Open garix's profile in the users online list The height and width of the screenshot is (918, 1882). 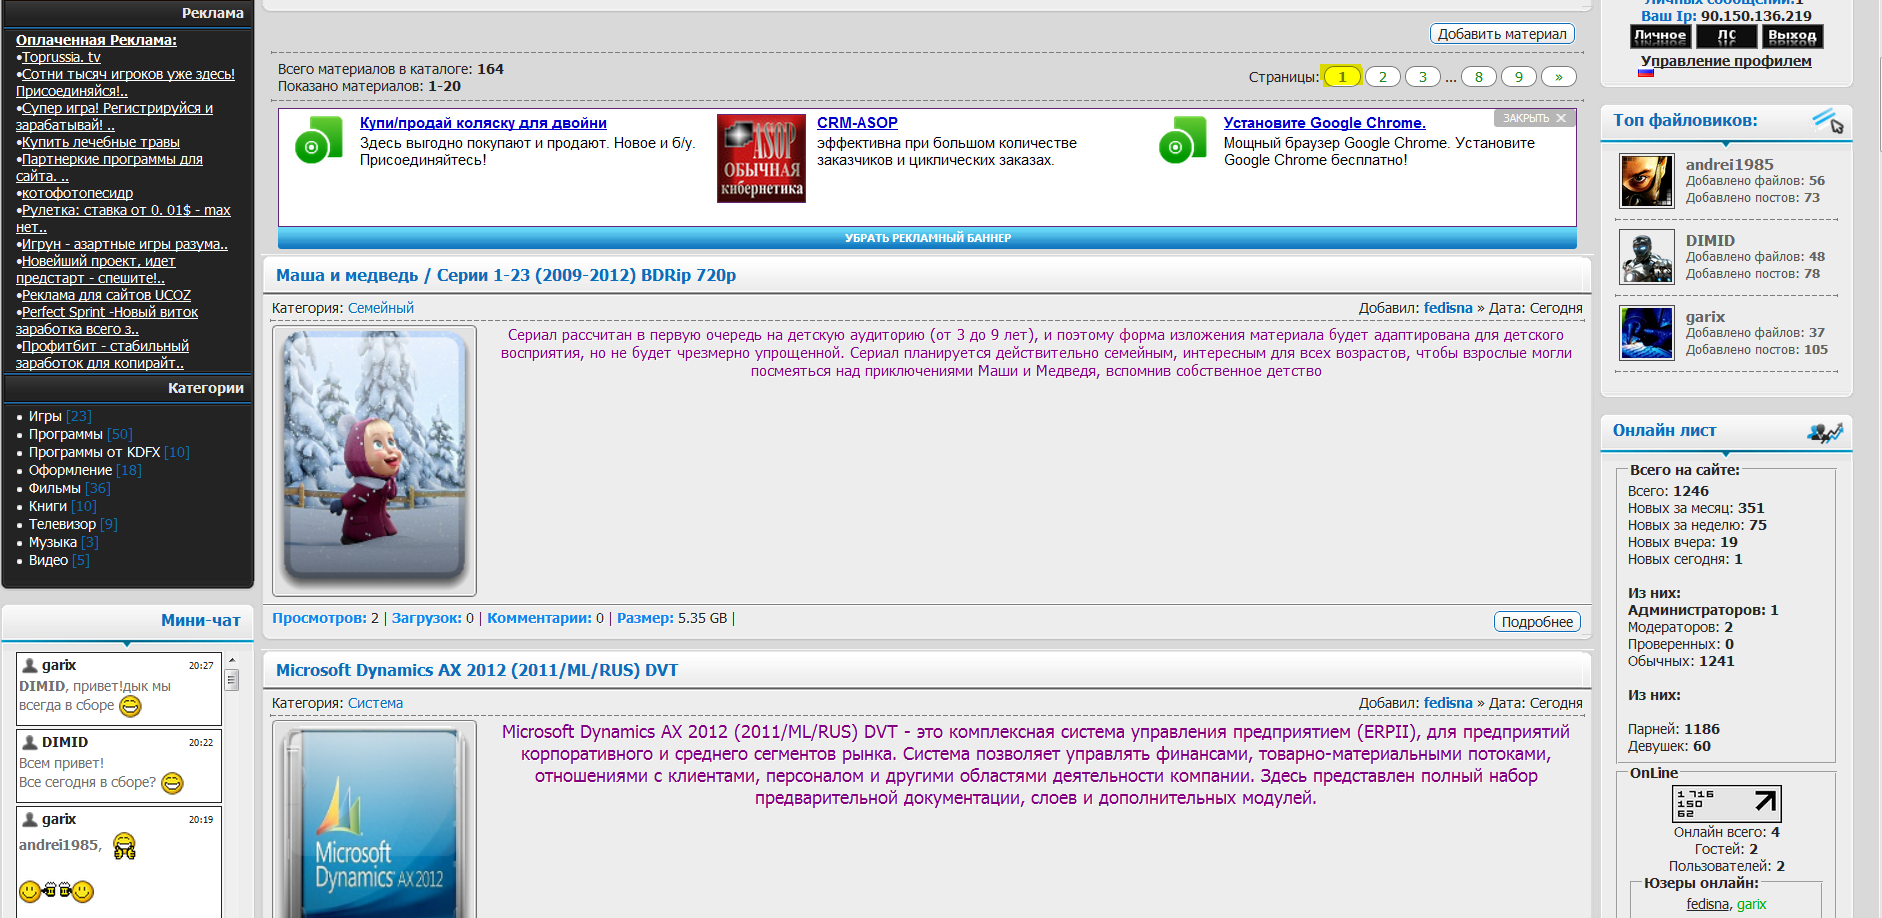point(1752,904)
